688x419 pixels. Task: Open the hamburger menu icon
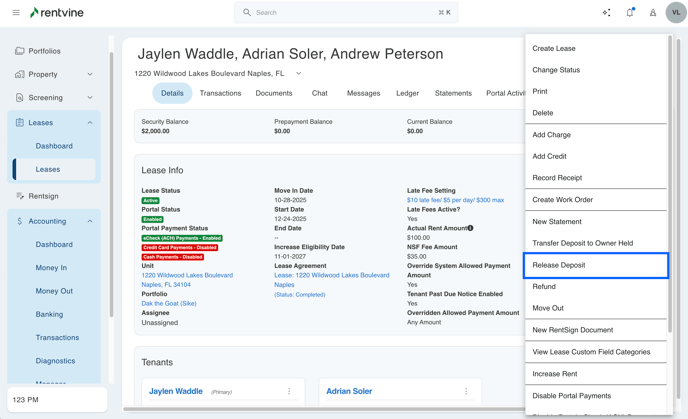[16, 13]
